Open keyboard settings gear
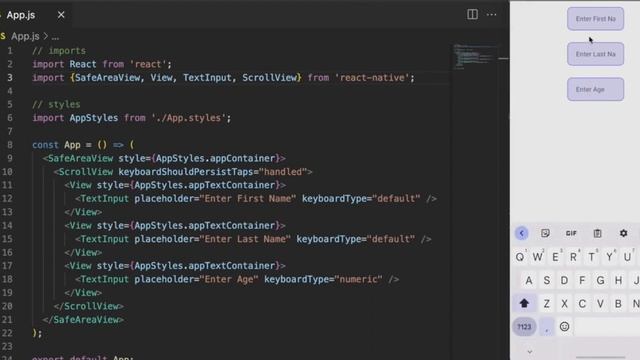 point(623,233)
